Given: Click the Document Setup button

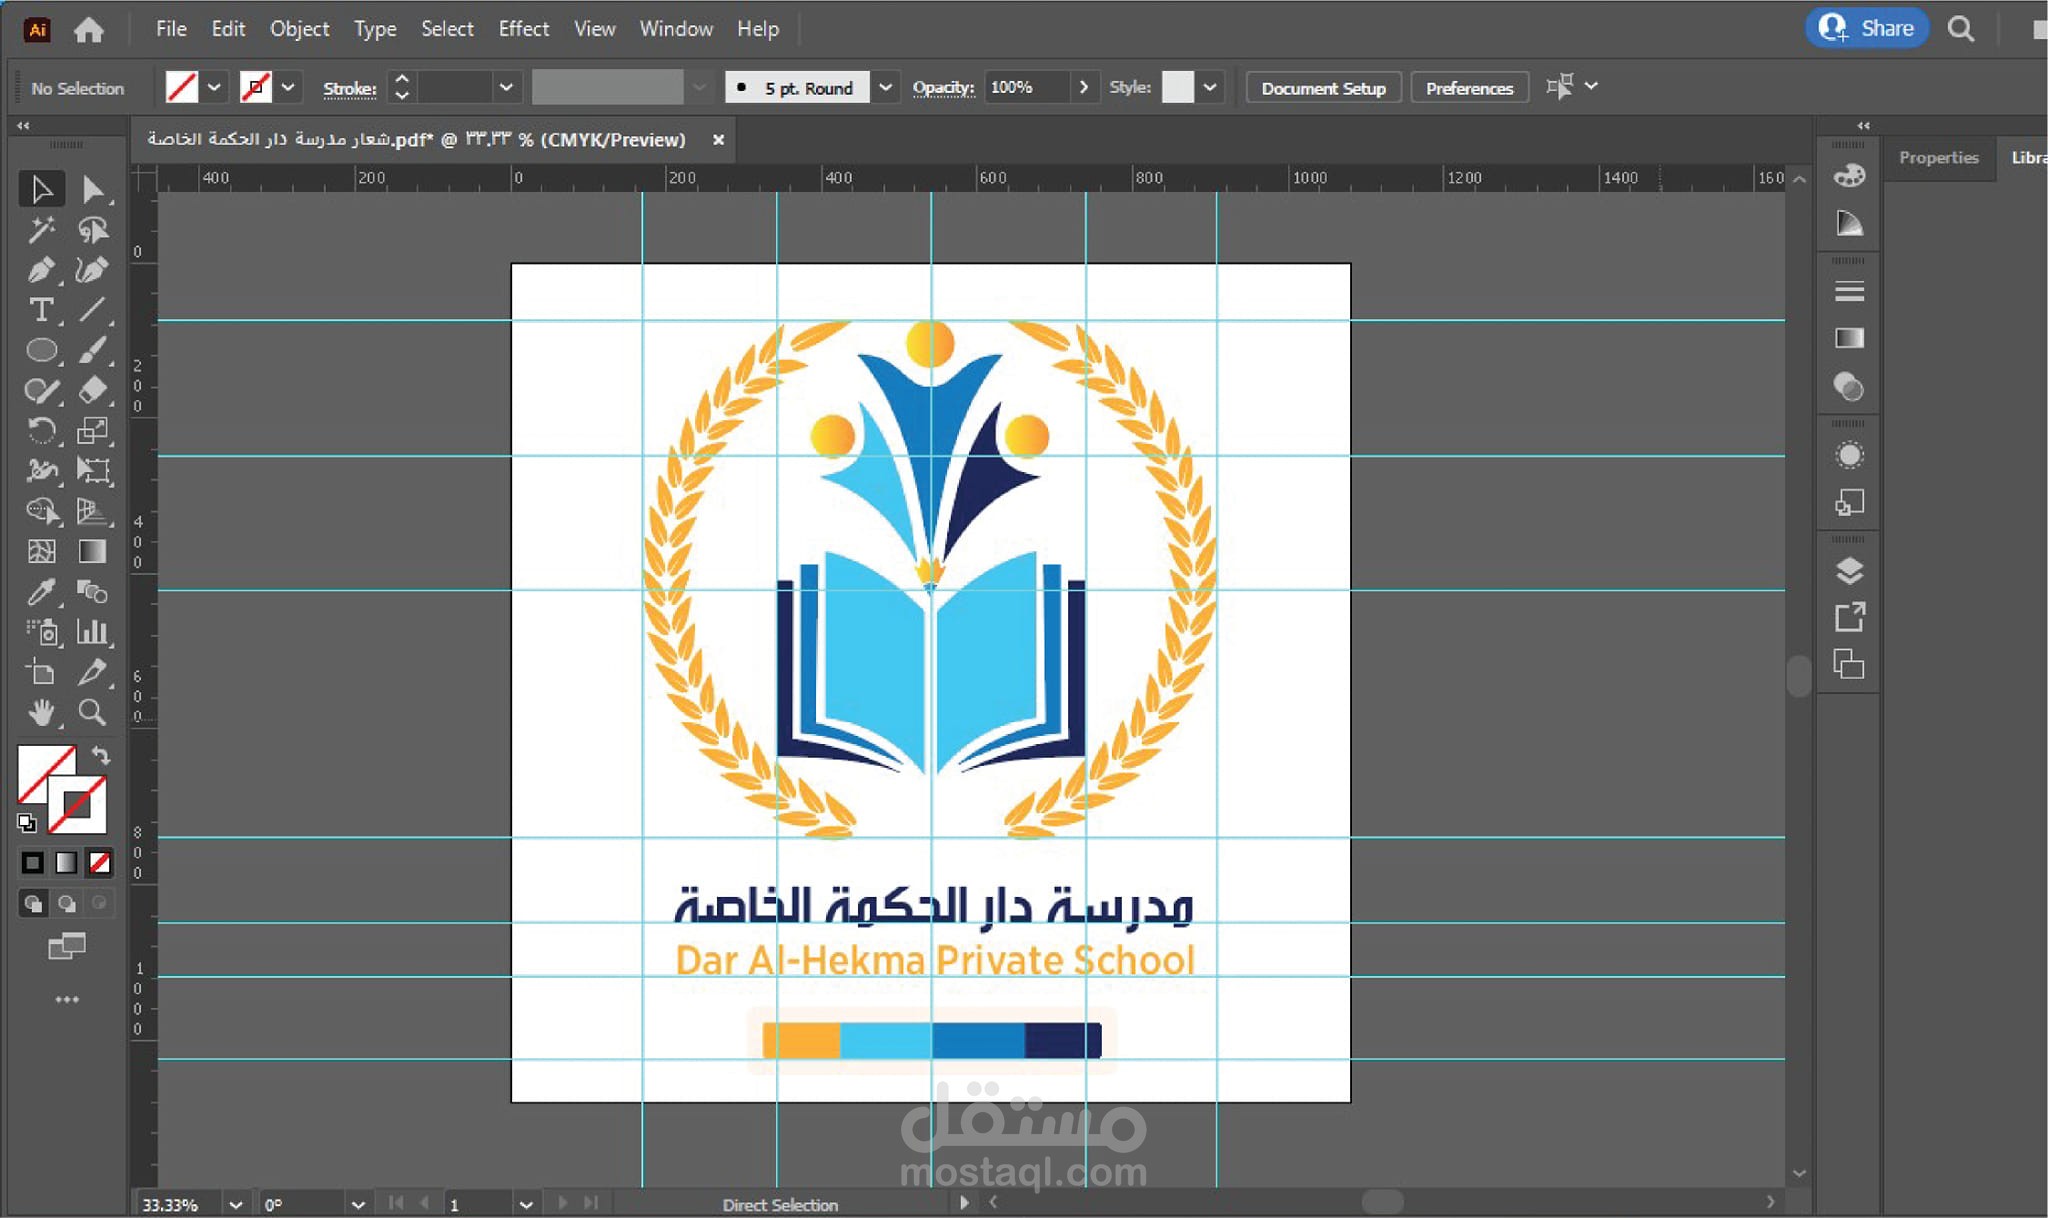Looking at the screenshot, I should [x=1323, y=88].
